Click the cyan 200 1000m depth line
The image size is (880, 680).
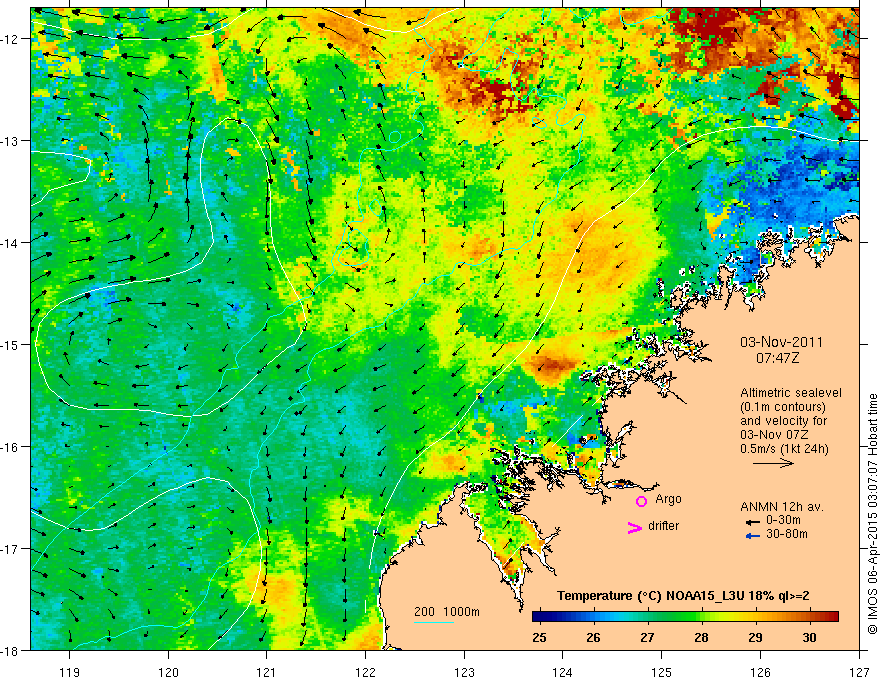point(434,622)
